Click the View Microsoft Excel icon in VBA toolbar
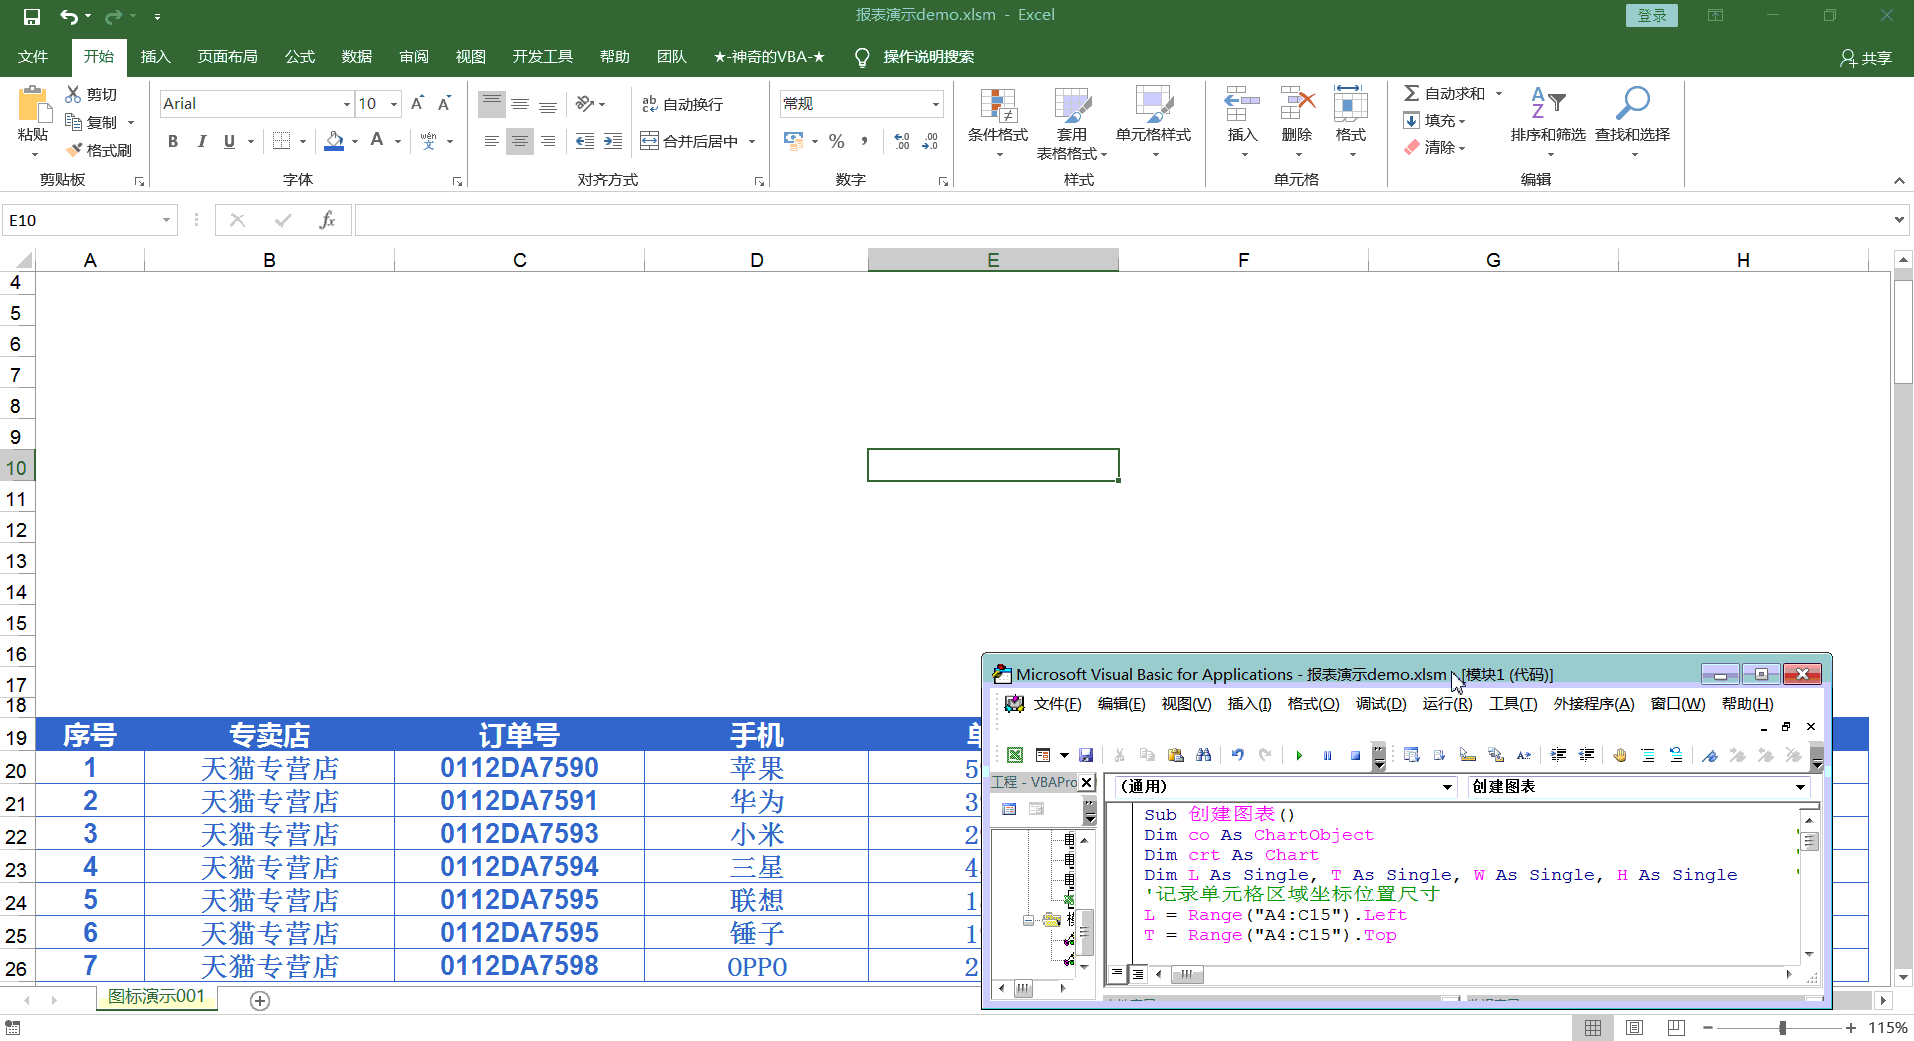Screen dimensions: 1914x1041 click(1015, 755)
